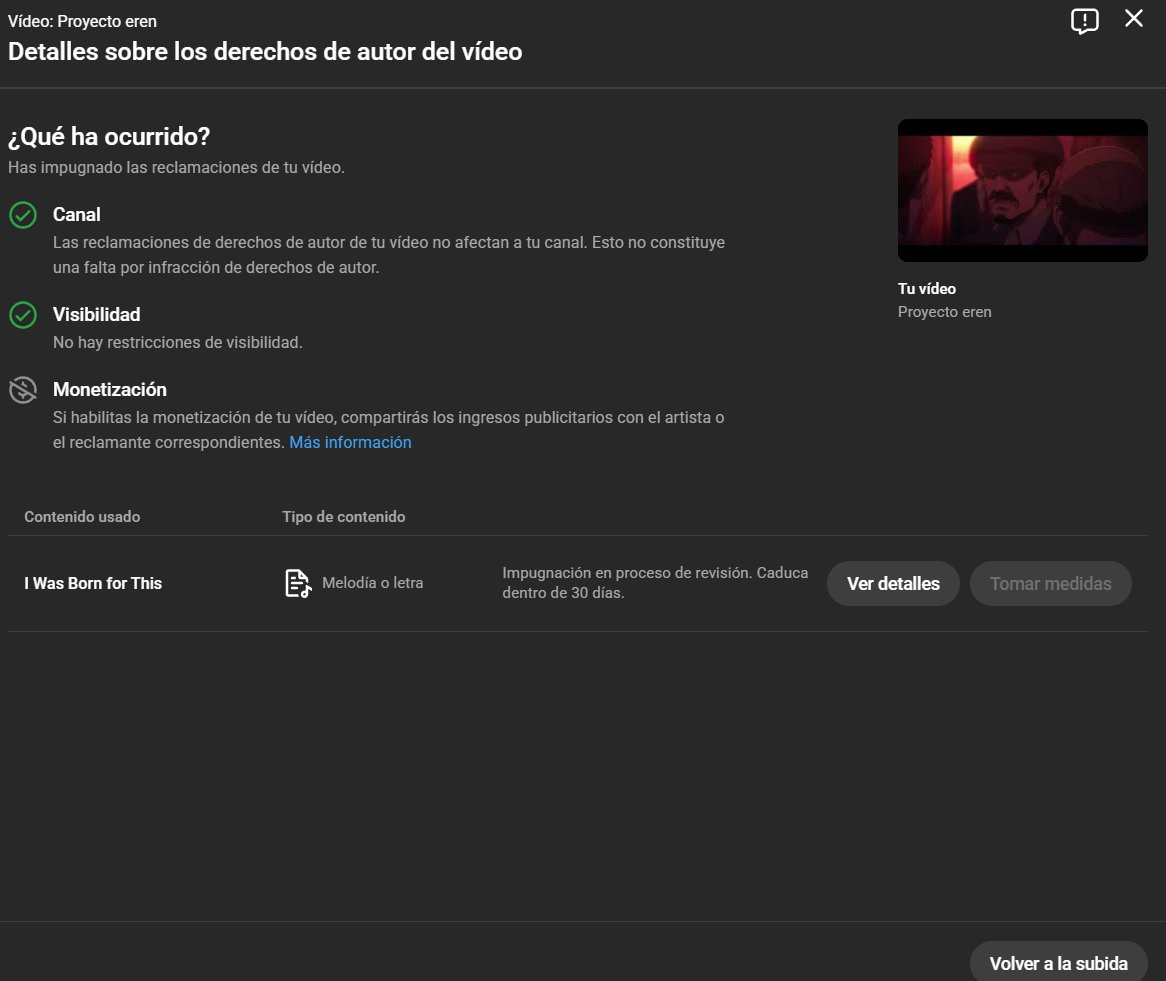The height and width of the screenshot is (981, 1166).
Task: Open the Más información link
Action: click(350, 443)
